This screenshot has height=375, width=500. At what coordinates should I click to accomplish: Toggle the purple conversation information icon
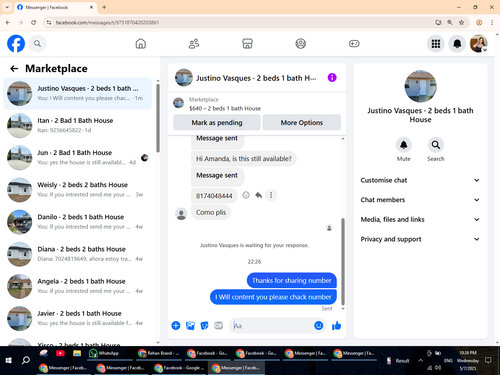332,78
